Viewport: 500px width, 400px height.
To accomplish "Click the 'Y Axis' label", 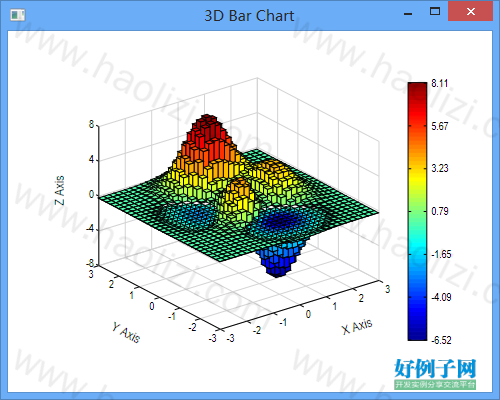I will [126, 332].
